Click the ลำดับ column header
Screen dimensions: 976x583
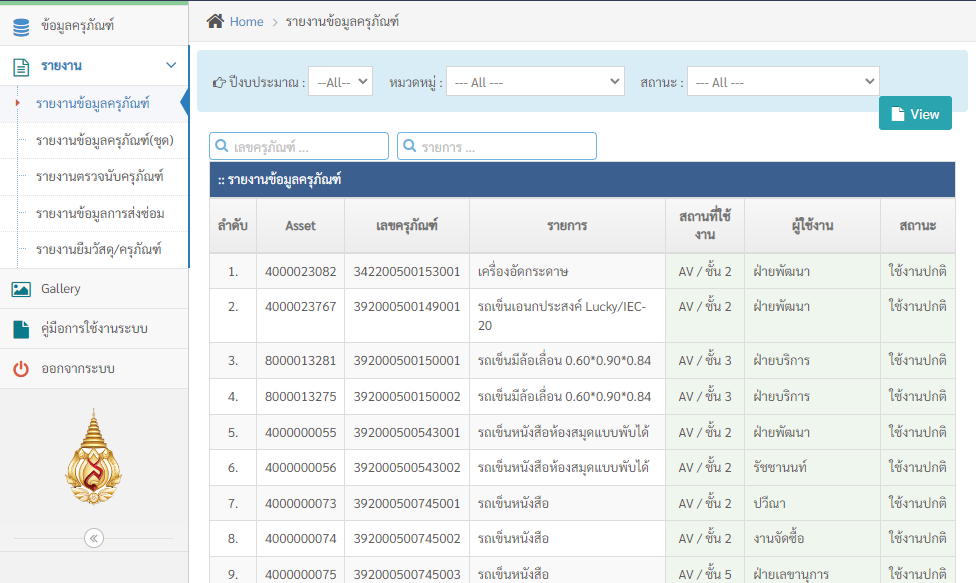coord(233,225)
